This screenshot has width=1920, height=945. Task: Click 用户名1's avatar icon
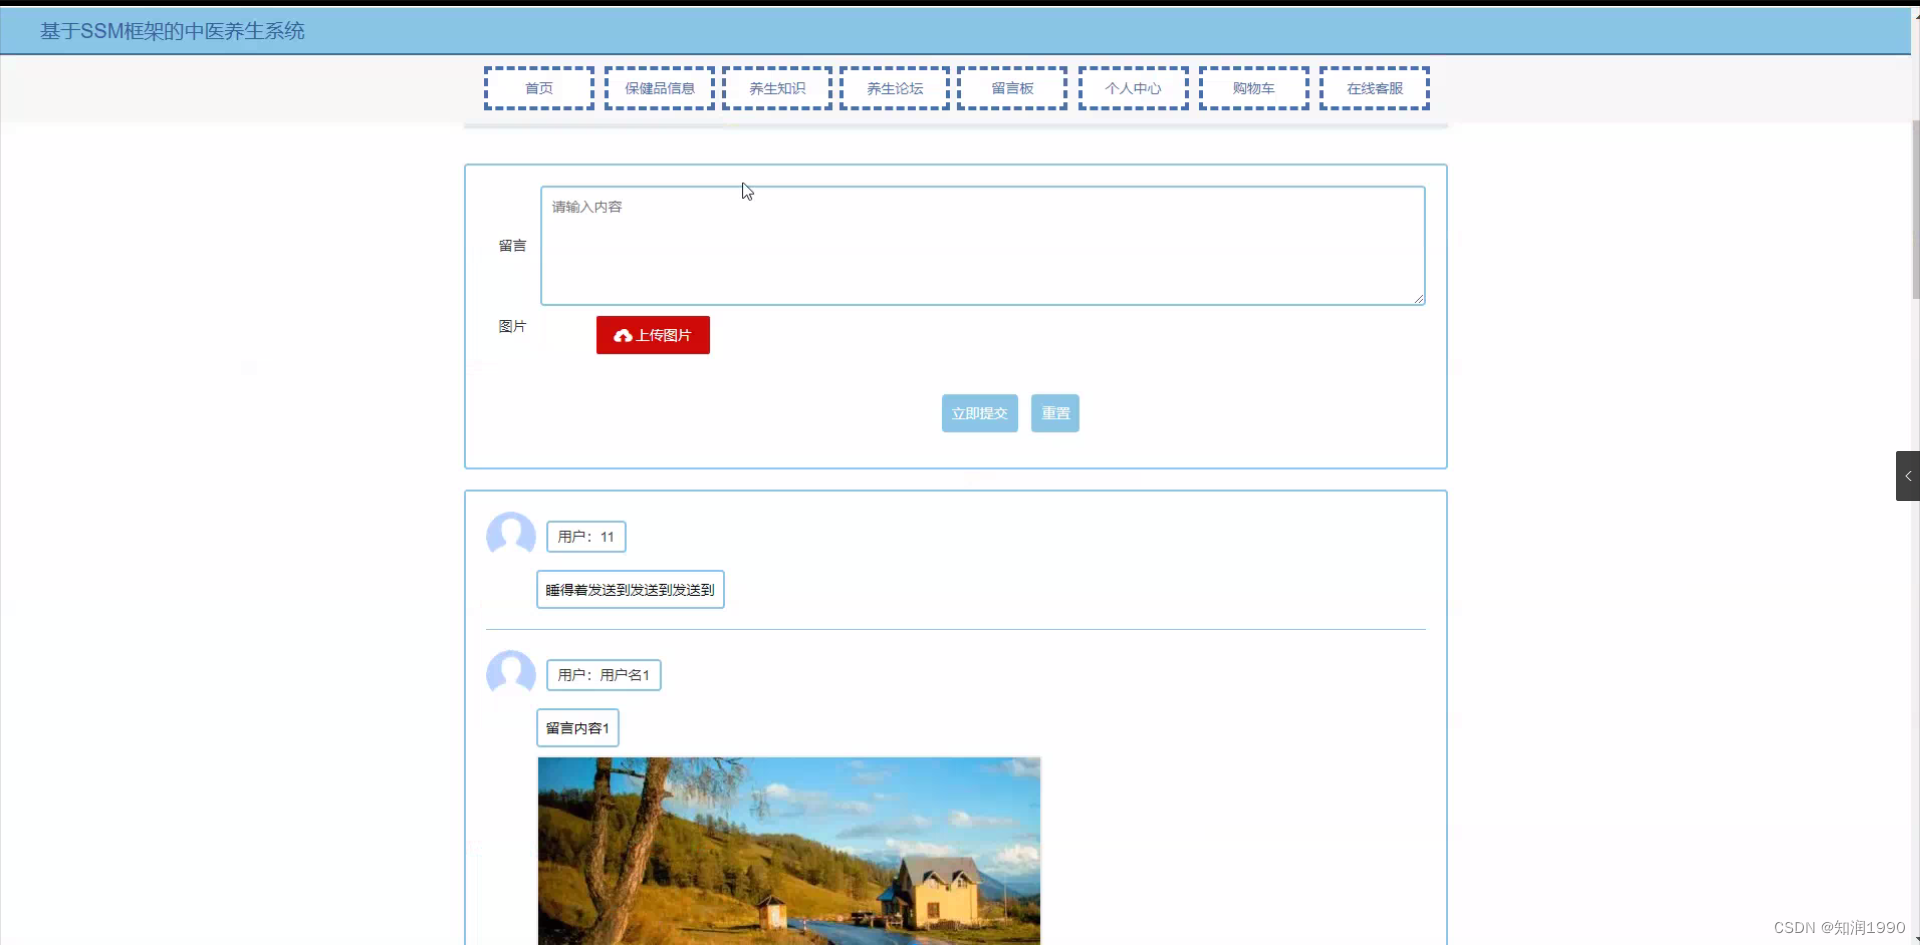pyautogui.click(x=511, y=673)
